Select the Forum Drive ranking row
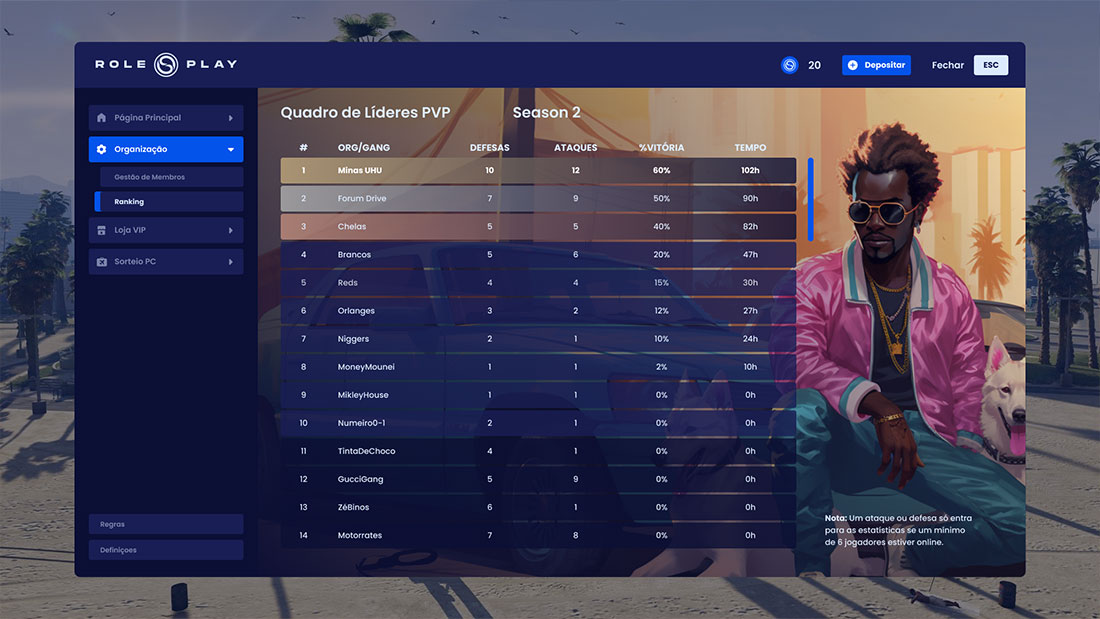The image size is (1100, 619). coord(538,199)
